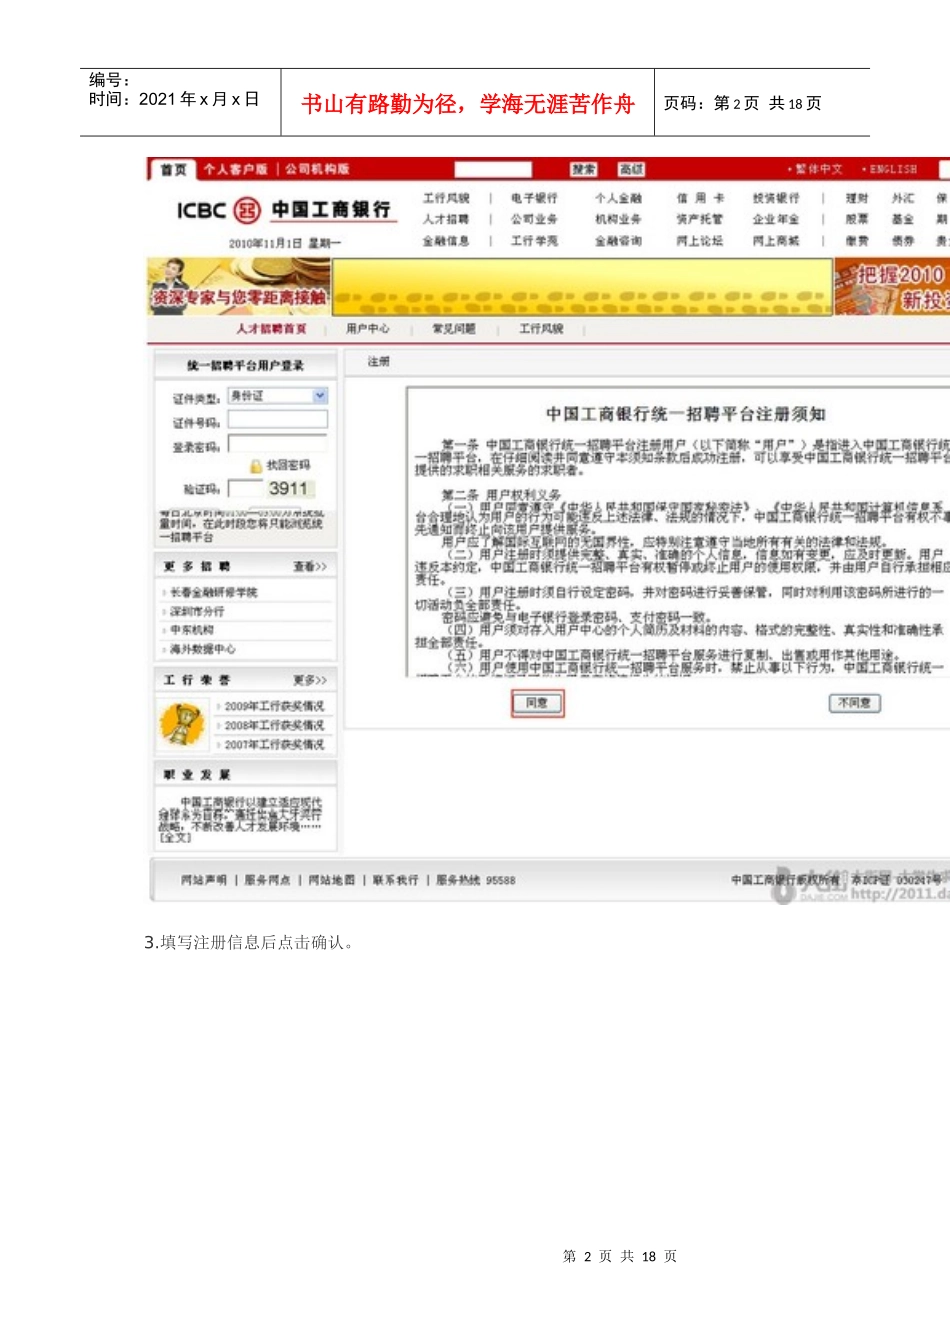The height and width of the screenshot is (1344, 950).
Task: Click the captcha image 3911
Action: (x=288, y=488)
